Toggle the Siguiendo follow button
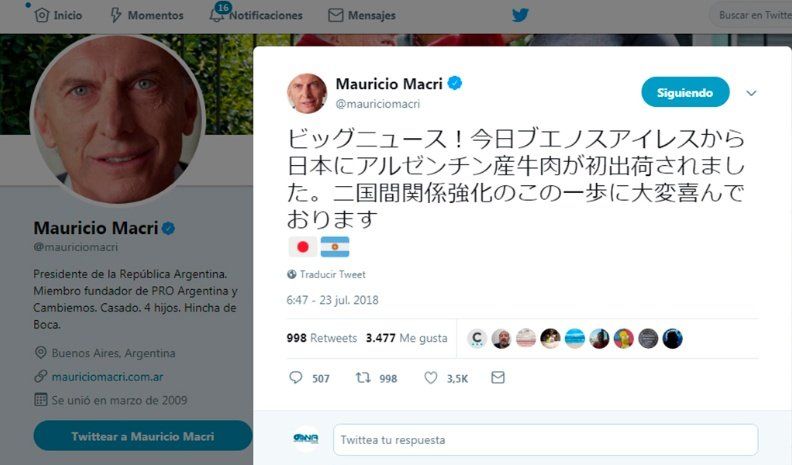Image resolution: width=792 pixels, height=465 pixels. coord(685,92)
